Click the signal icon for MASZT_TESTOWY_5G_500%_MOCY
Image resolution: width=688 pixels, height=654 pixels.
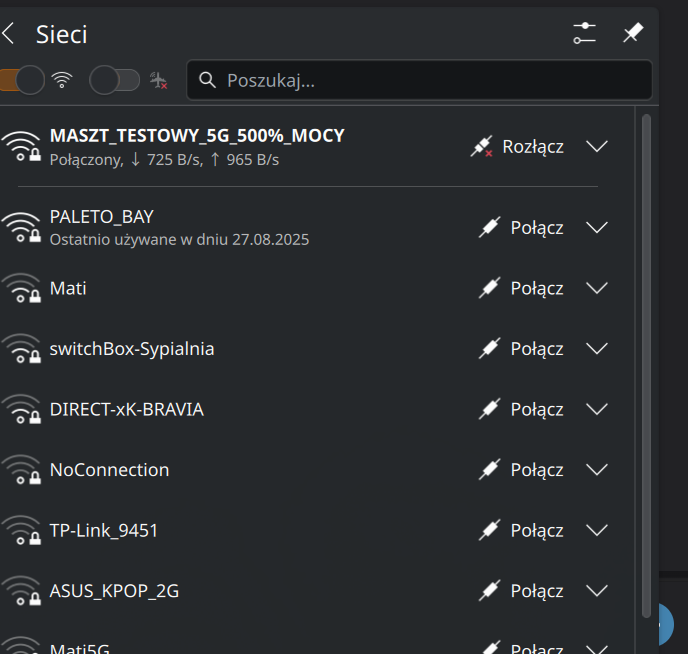pyautogui.click(x=20, y=146)
